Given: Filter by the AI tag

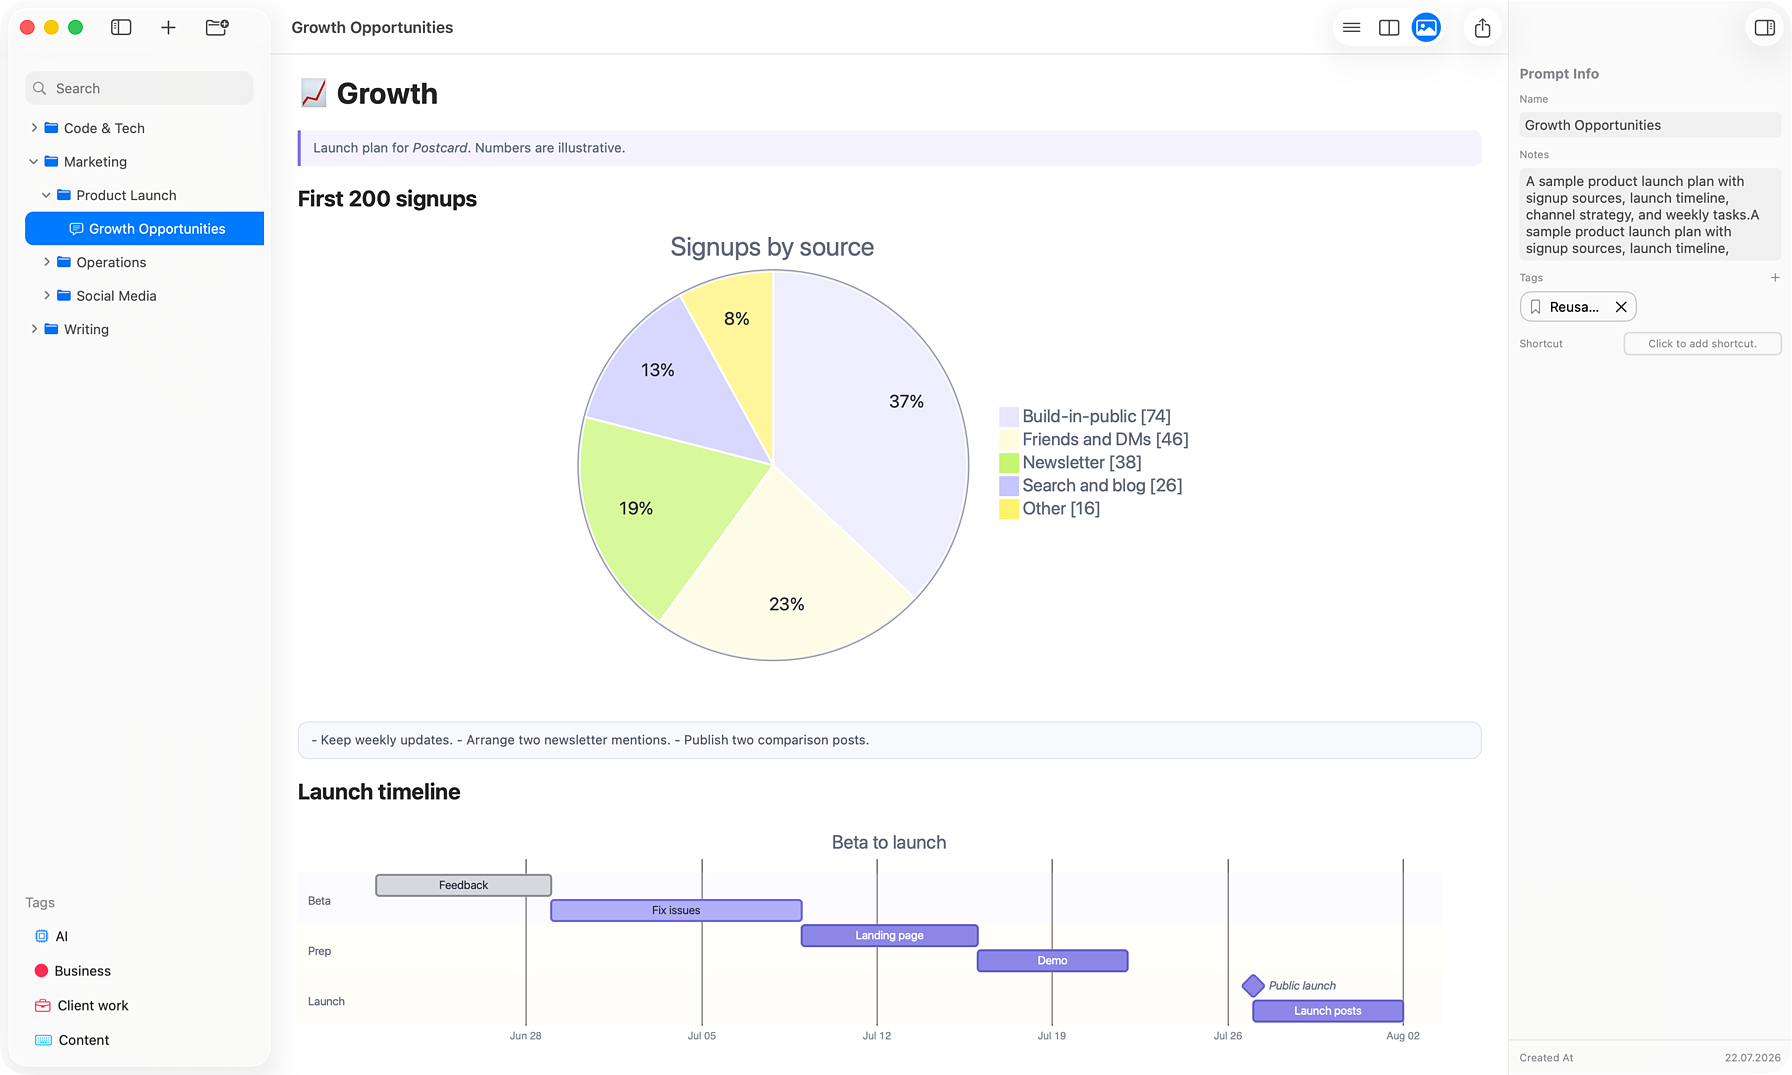Looking at the screenshot, I should [x=52, y=937].
